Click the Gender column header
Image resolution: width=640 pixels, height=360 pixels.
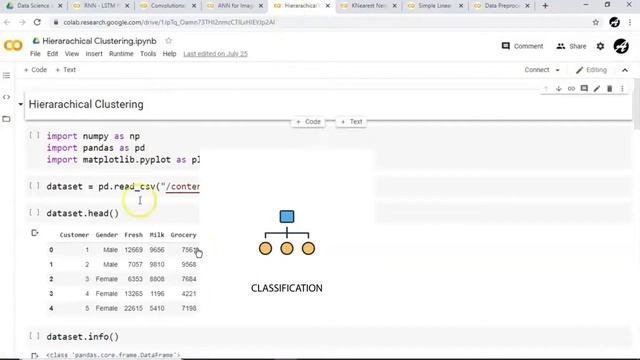[x=107, y=235]
